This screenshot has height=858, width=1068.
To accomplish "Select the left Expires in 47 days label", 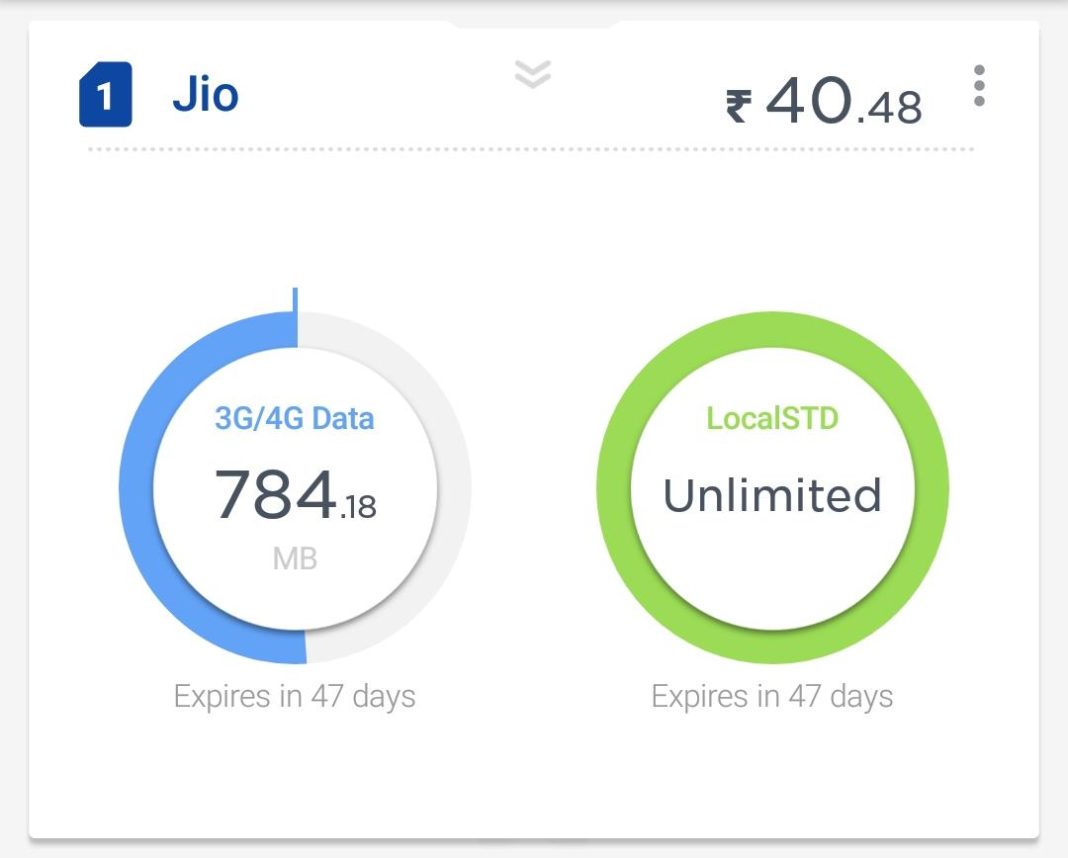I will 295,695.
